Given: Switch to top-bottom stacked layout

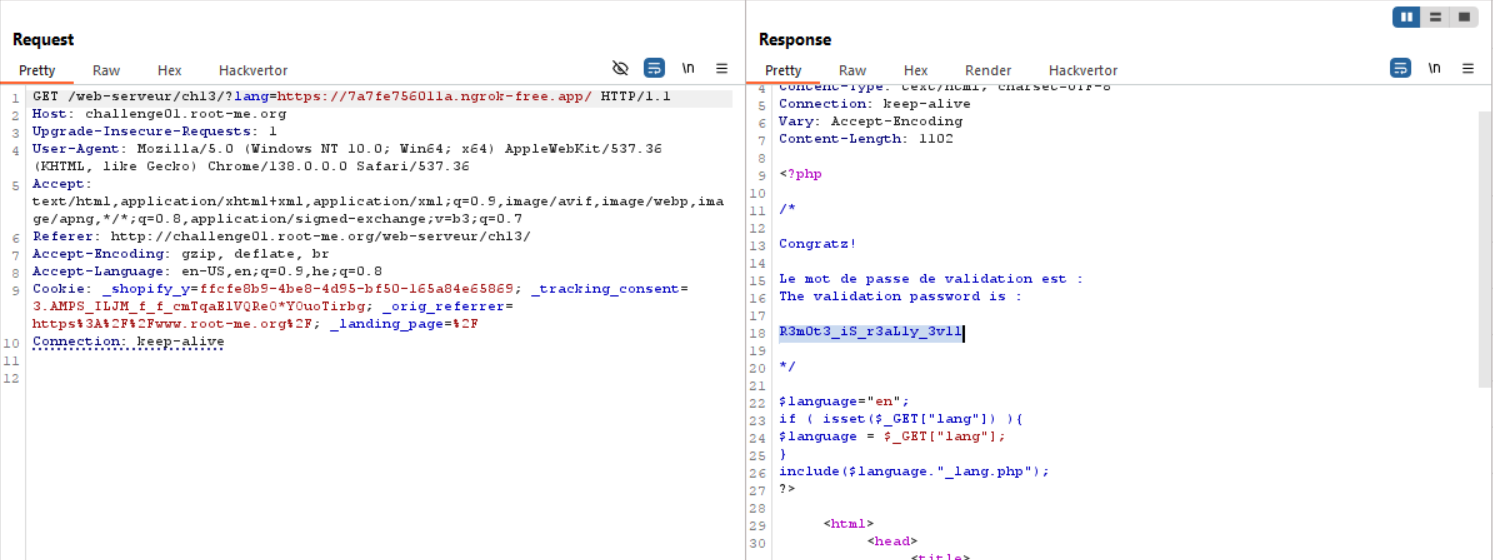Looking at the screenshot, I should click(1435, 17).
